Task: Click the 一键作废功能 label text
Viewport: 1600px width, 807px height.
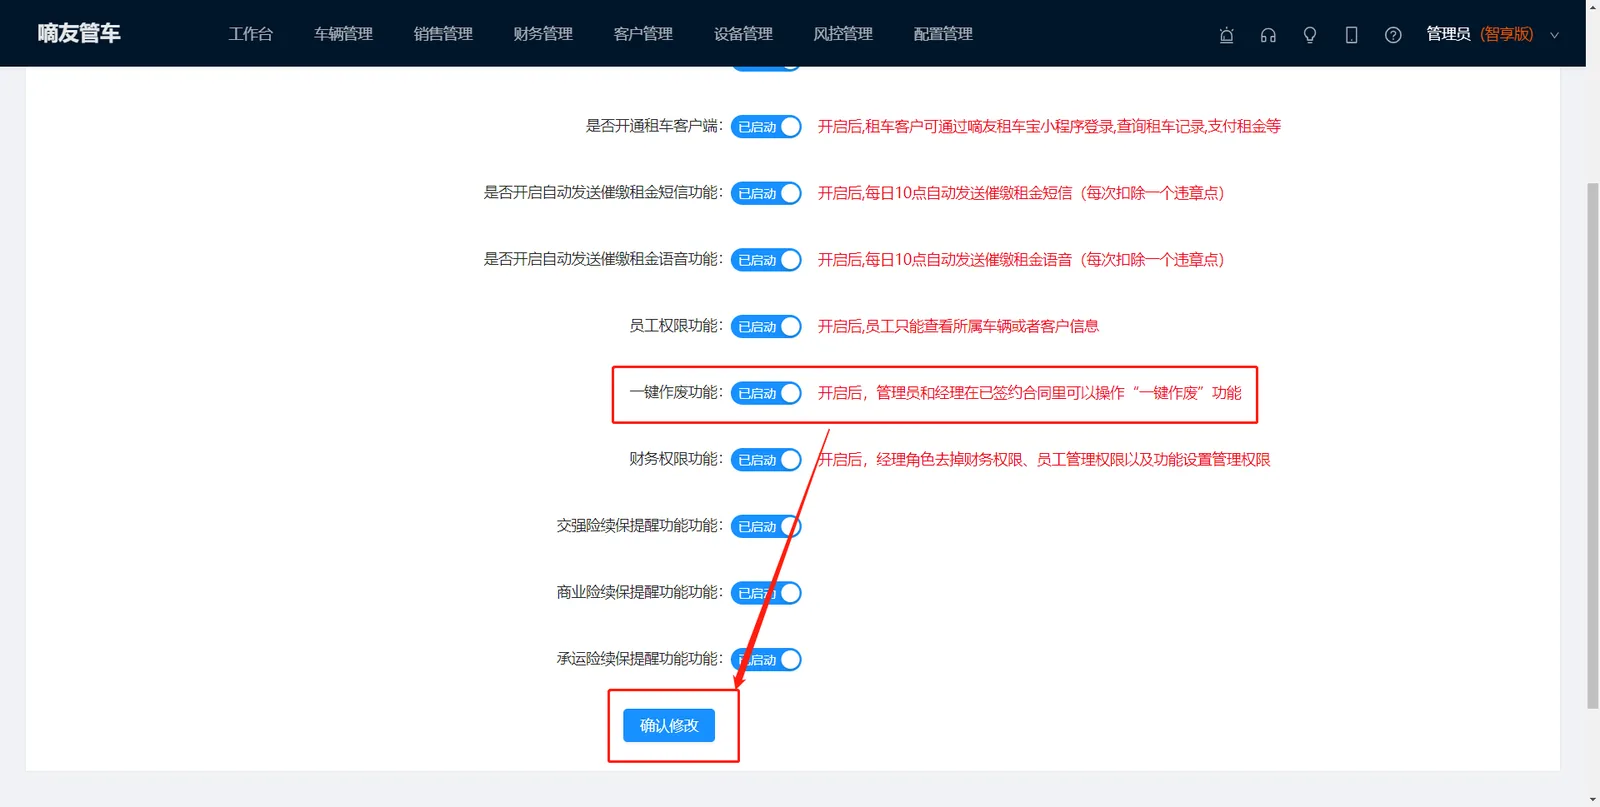Action: tap(676, 392)
